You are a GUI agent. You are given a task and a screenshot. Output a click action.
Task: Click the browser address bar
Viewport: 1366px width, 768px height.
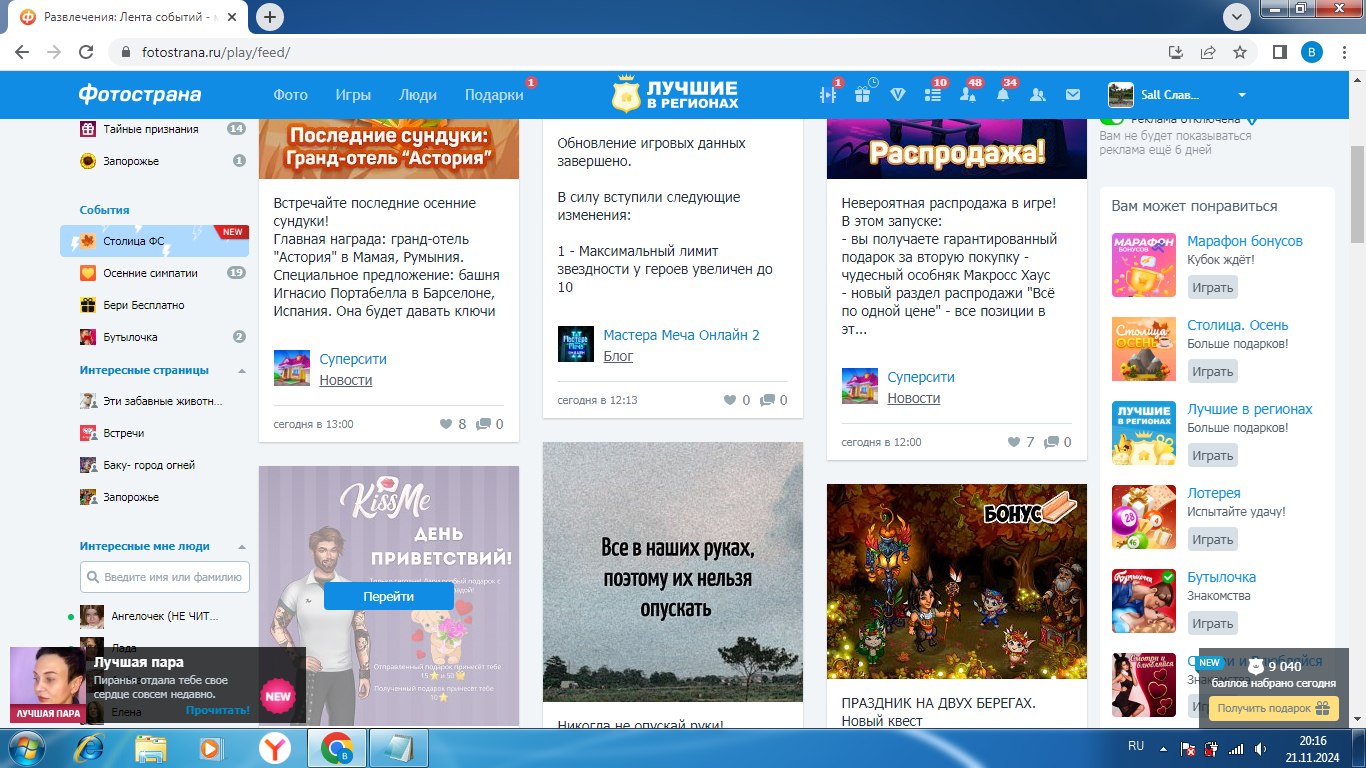(x=640, y=52)
